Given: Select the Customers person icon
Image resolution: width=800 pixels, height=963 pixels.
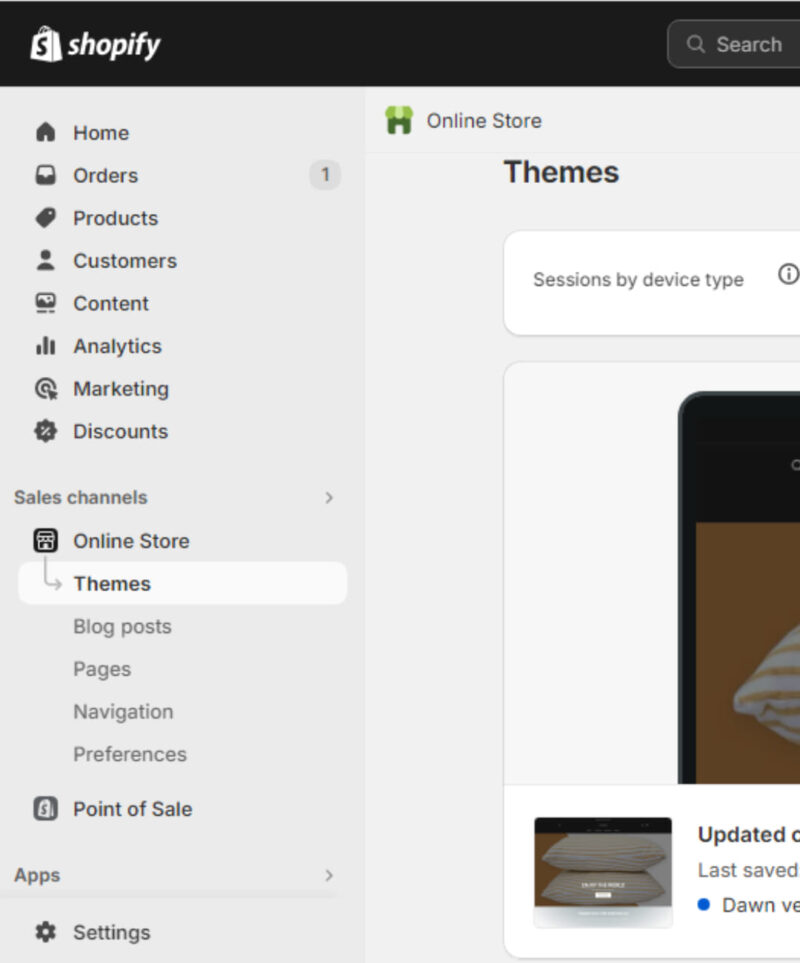Looking at the screenshot, I should 44,260.
